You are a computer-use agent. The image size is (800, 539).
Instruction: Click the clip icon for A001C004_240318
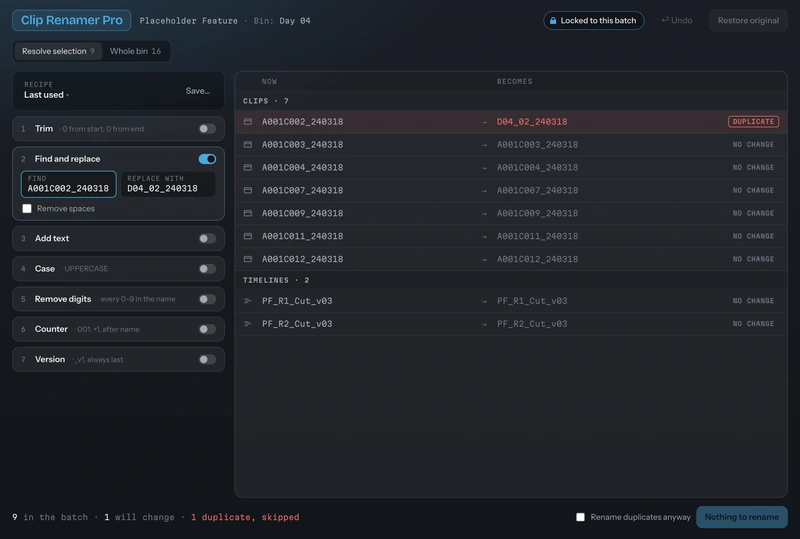click(248, 167)
